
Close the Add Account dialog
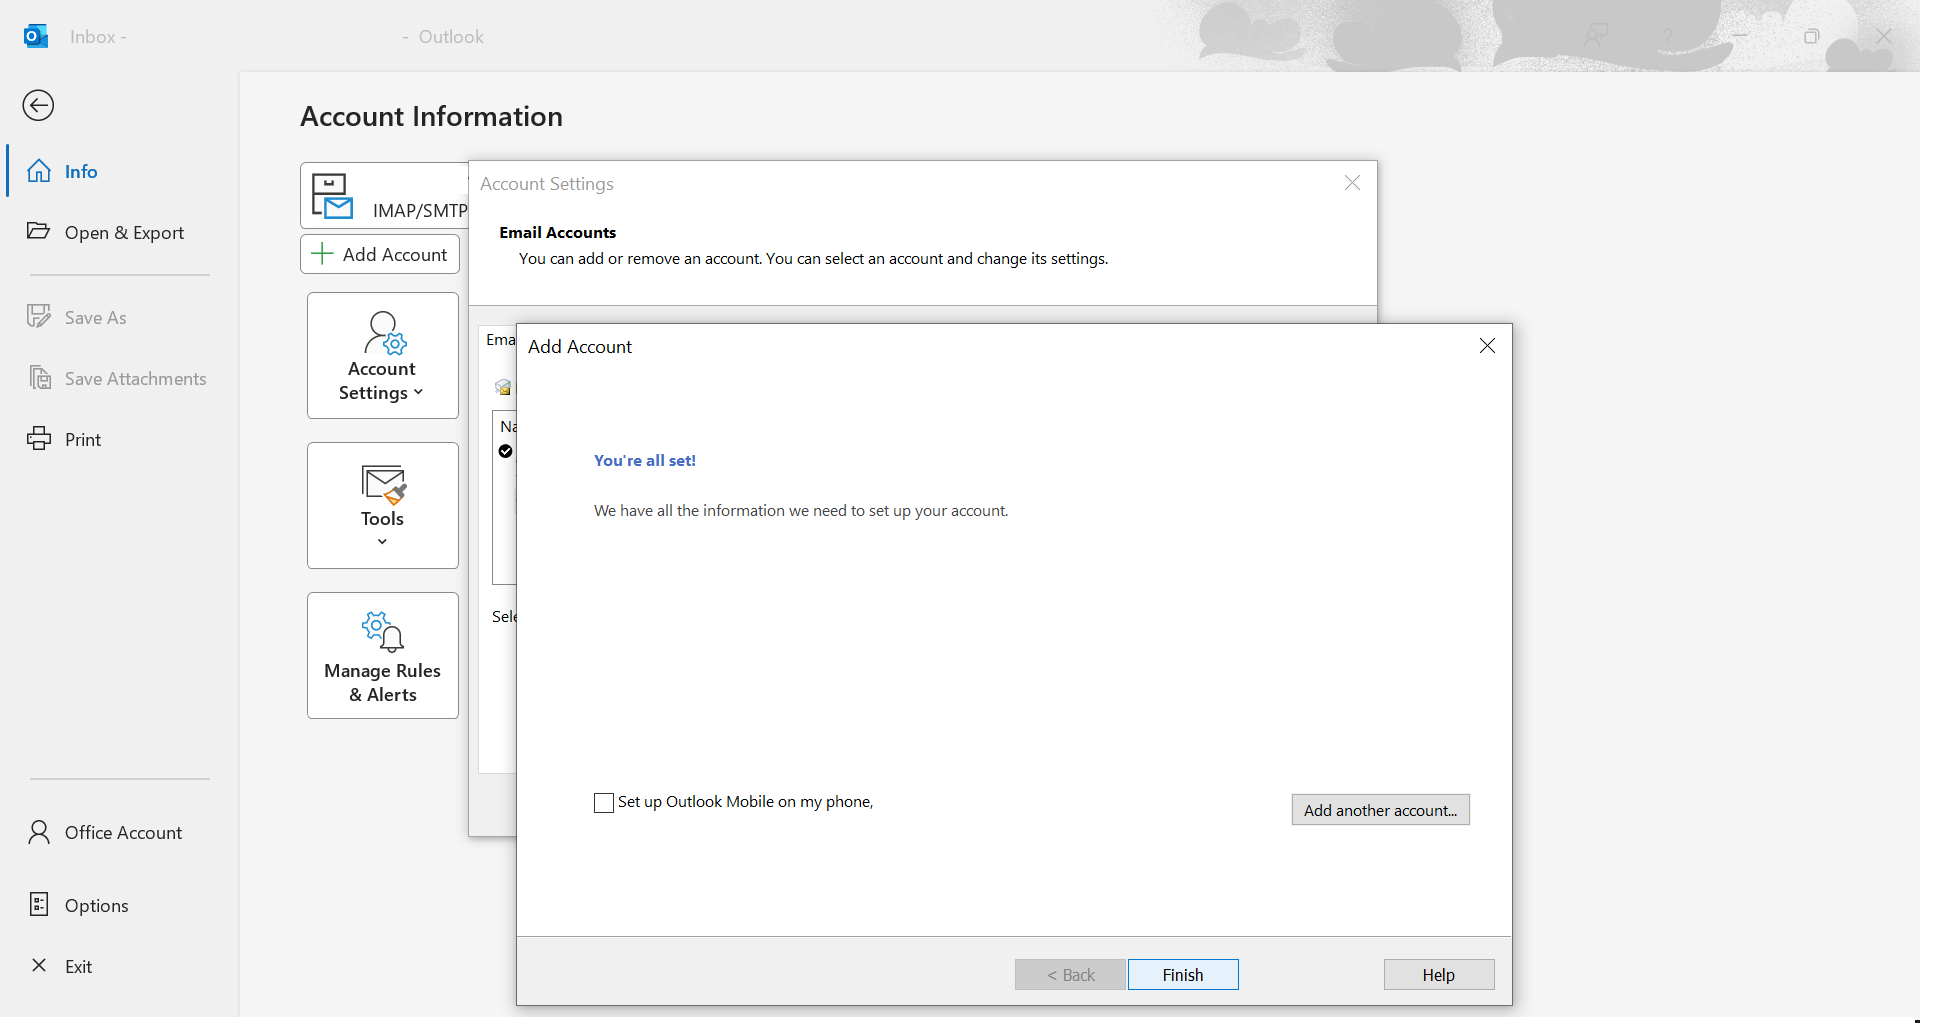coord(1487,346)
